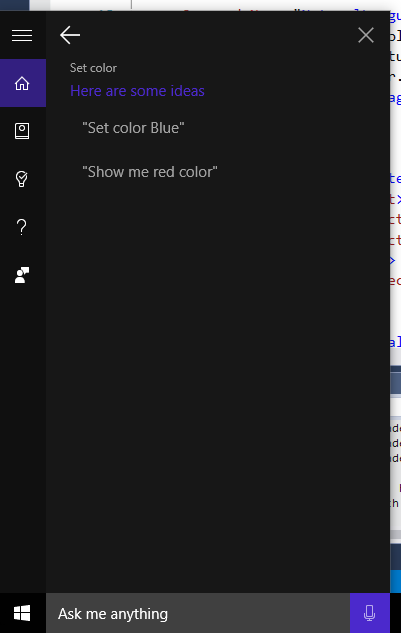Open the Feedback person icon
This screenshot has width=401, height=633.
coord(22,275)
